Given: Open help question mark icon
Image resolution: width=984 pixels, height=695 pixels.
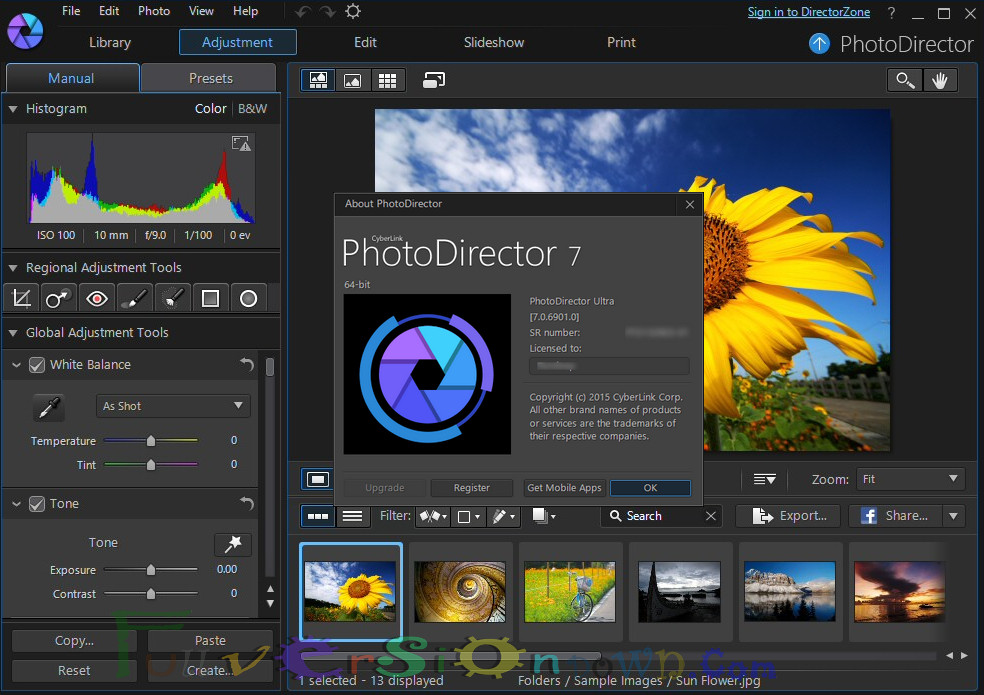Looking at the screenshot, I should point(891,13).
